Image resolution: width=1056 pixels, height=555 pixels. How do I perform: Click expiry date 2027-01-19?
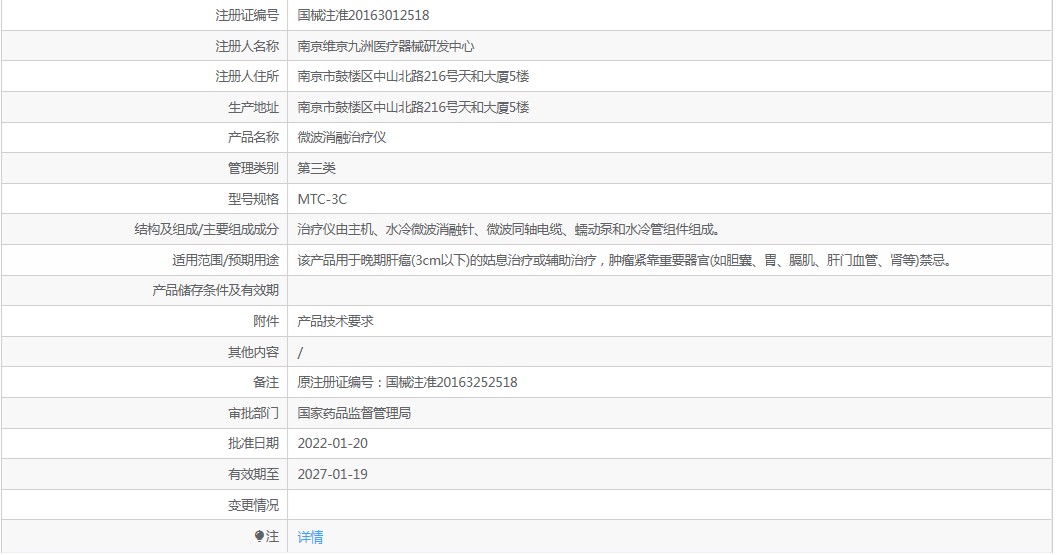coord(332,474)
